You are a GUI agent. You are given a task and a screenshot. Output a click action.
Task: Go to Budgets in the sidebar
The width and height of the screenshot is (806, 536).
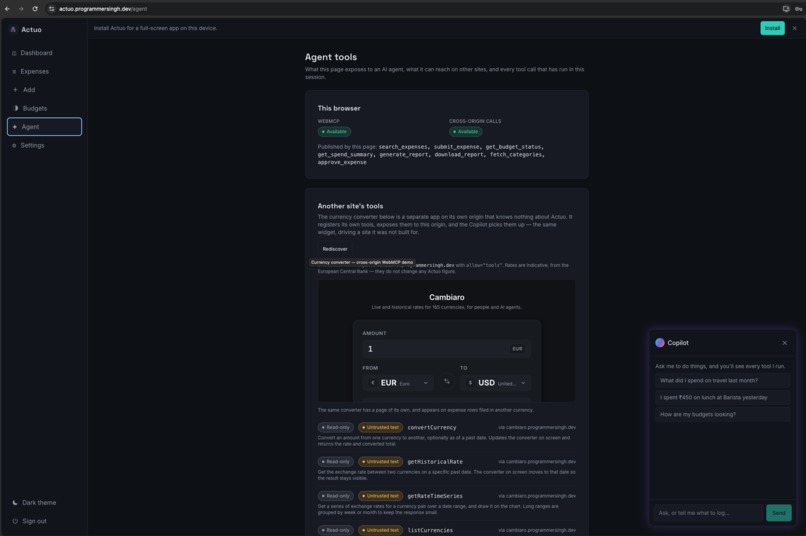pyautogui.click(x=44, y=108)
